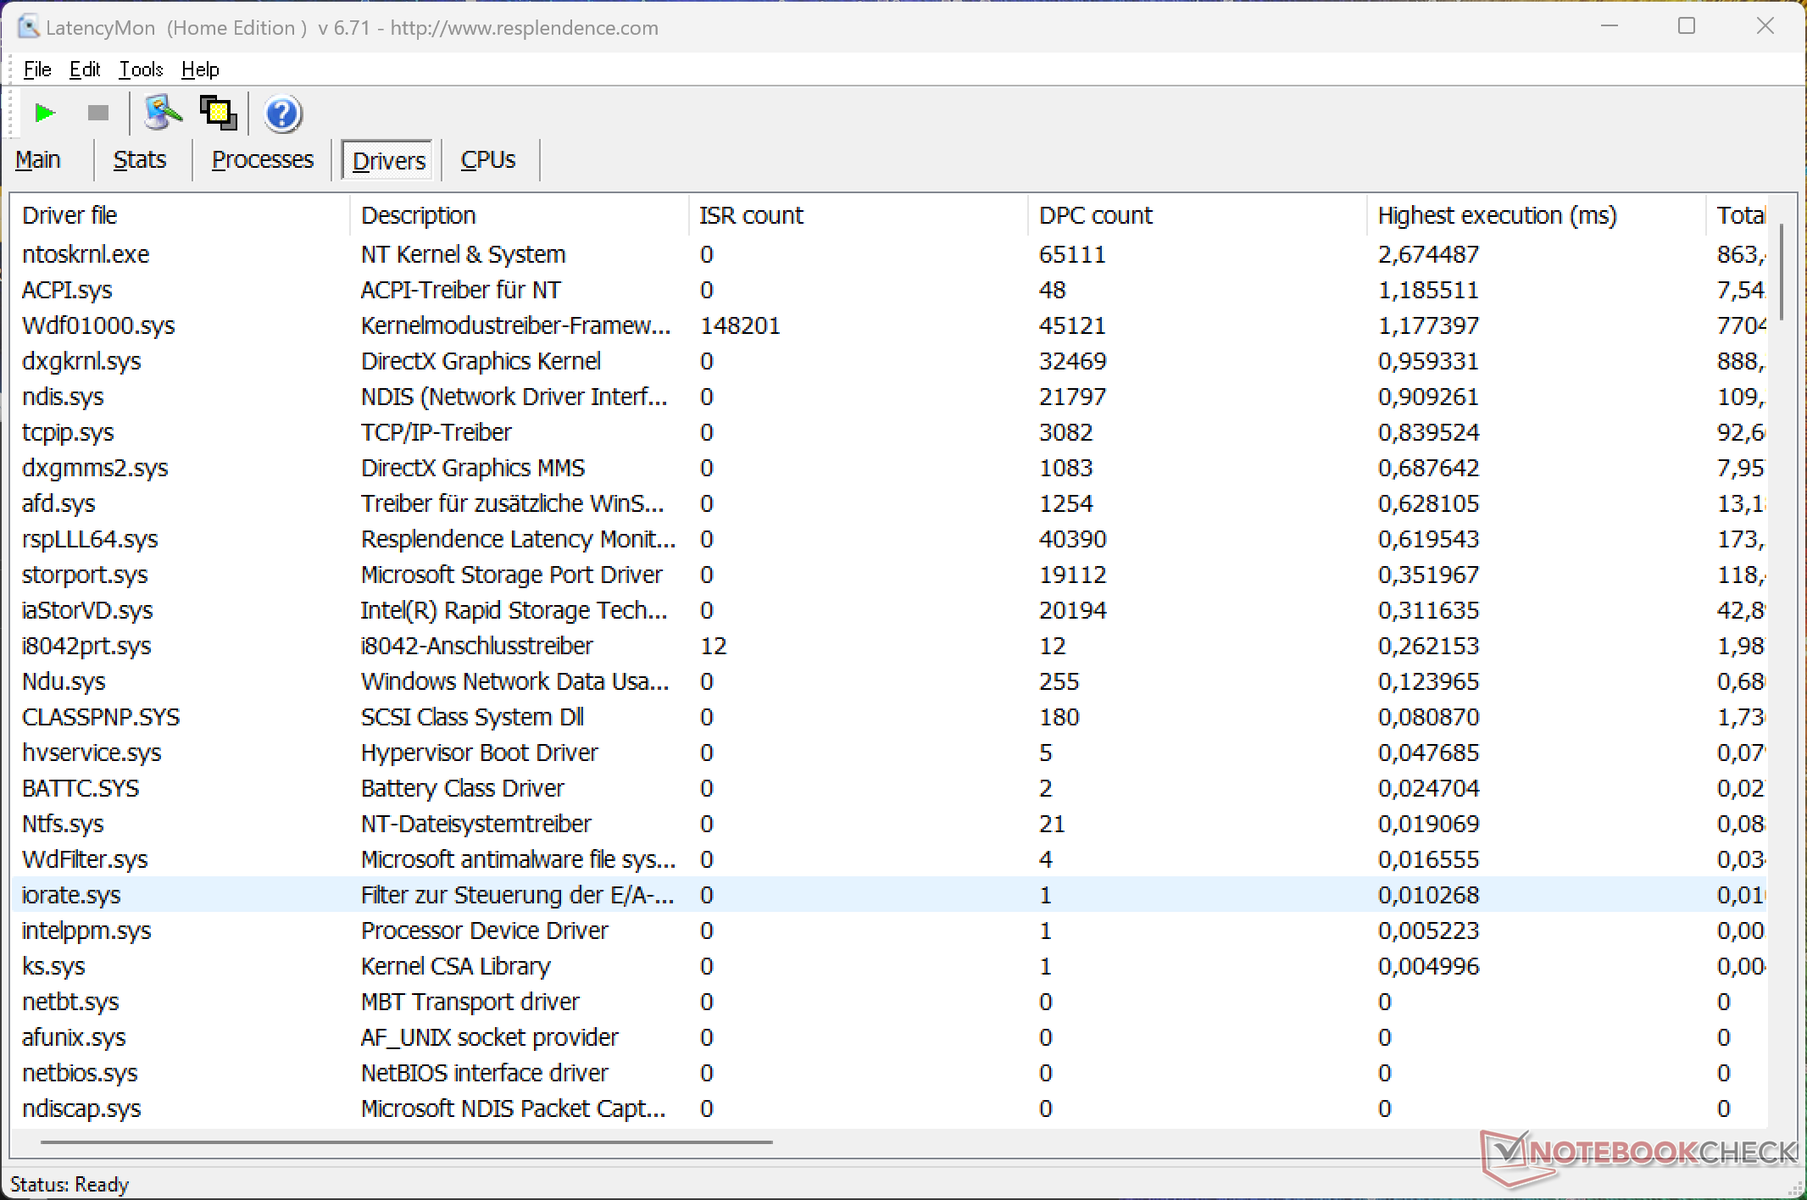Screen dimensions: 1807x1200
Task: Select the dxgmms2.sys driver row
Action: (889, 468)
